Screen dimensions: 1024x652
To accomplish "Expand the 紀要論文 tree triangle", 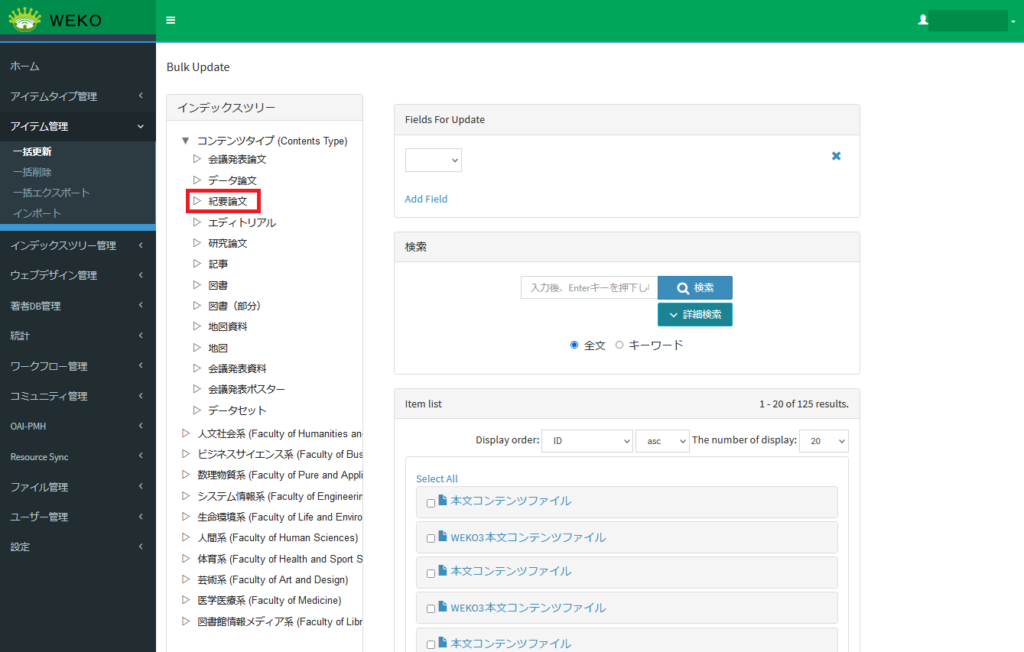I will pos(197,201).
